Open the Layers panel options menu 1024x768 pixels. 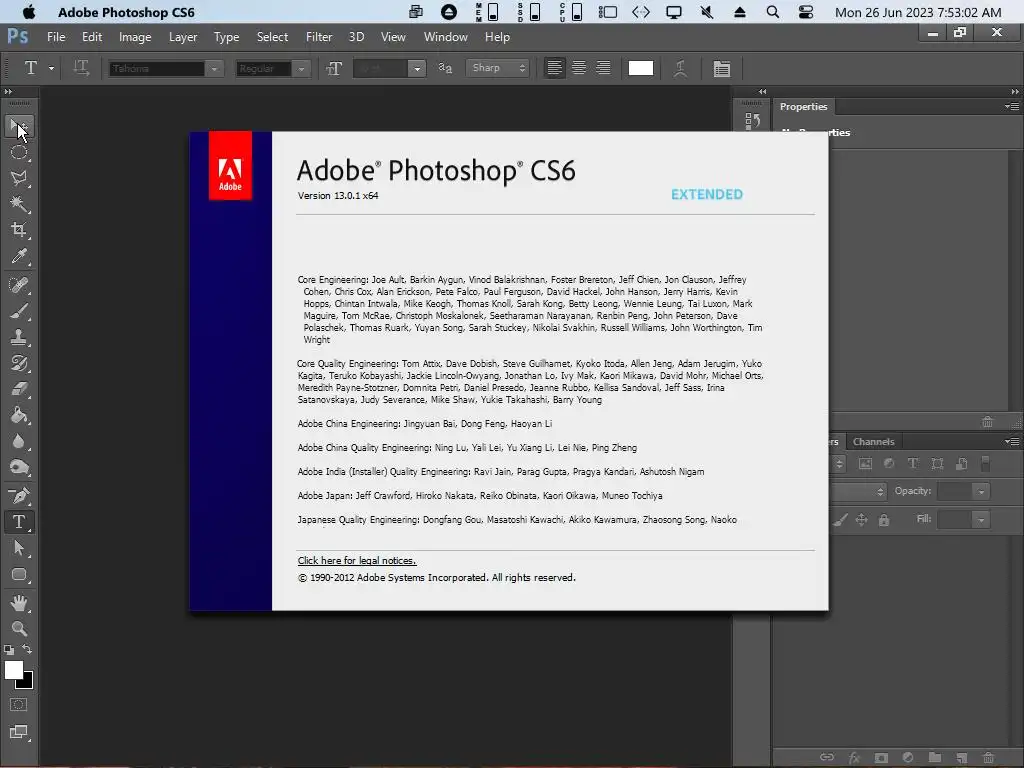[x=1012, y=441]
